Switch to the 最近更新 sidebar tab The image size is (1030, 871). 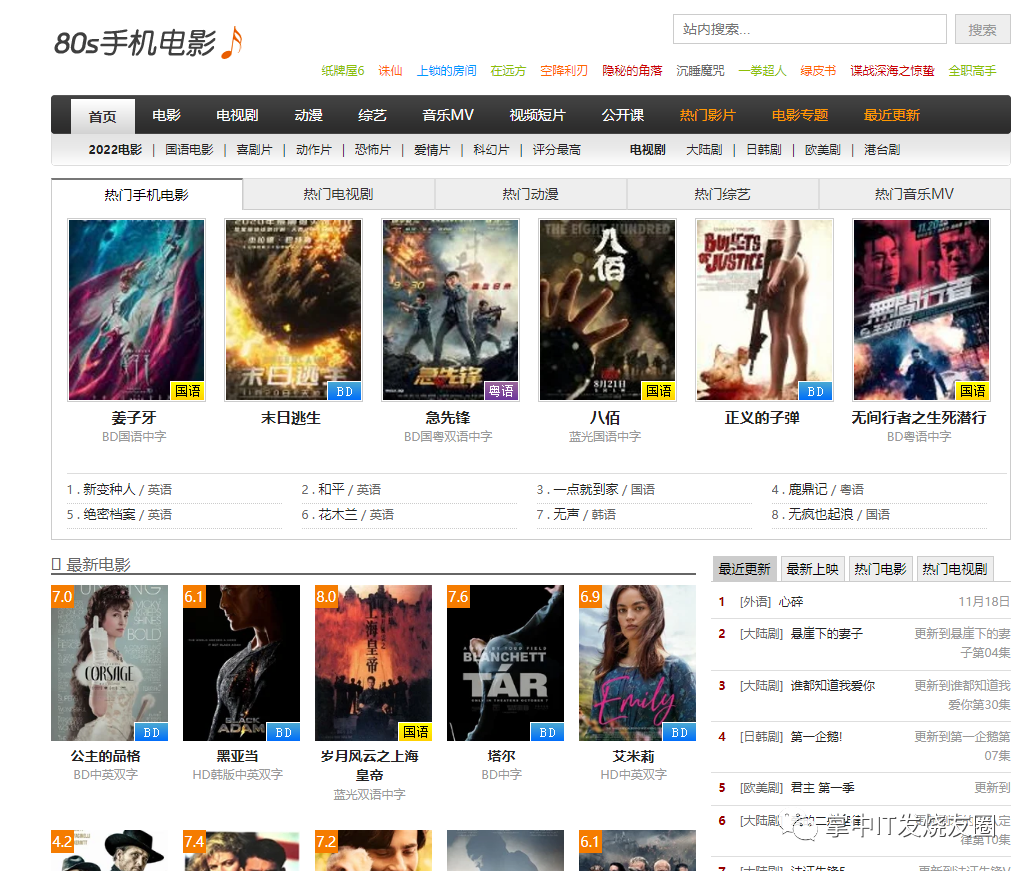point(744,569)
